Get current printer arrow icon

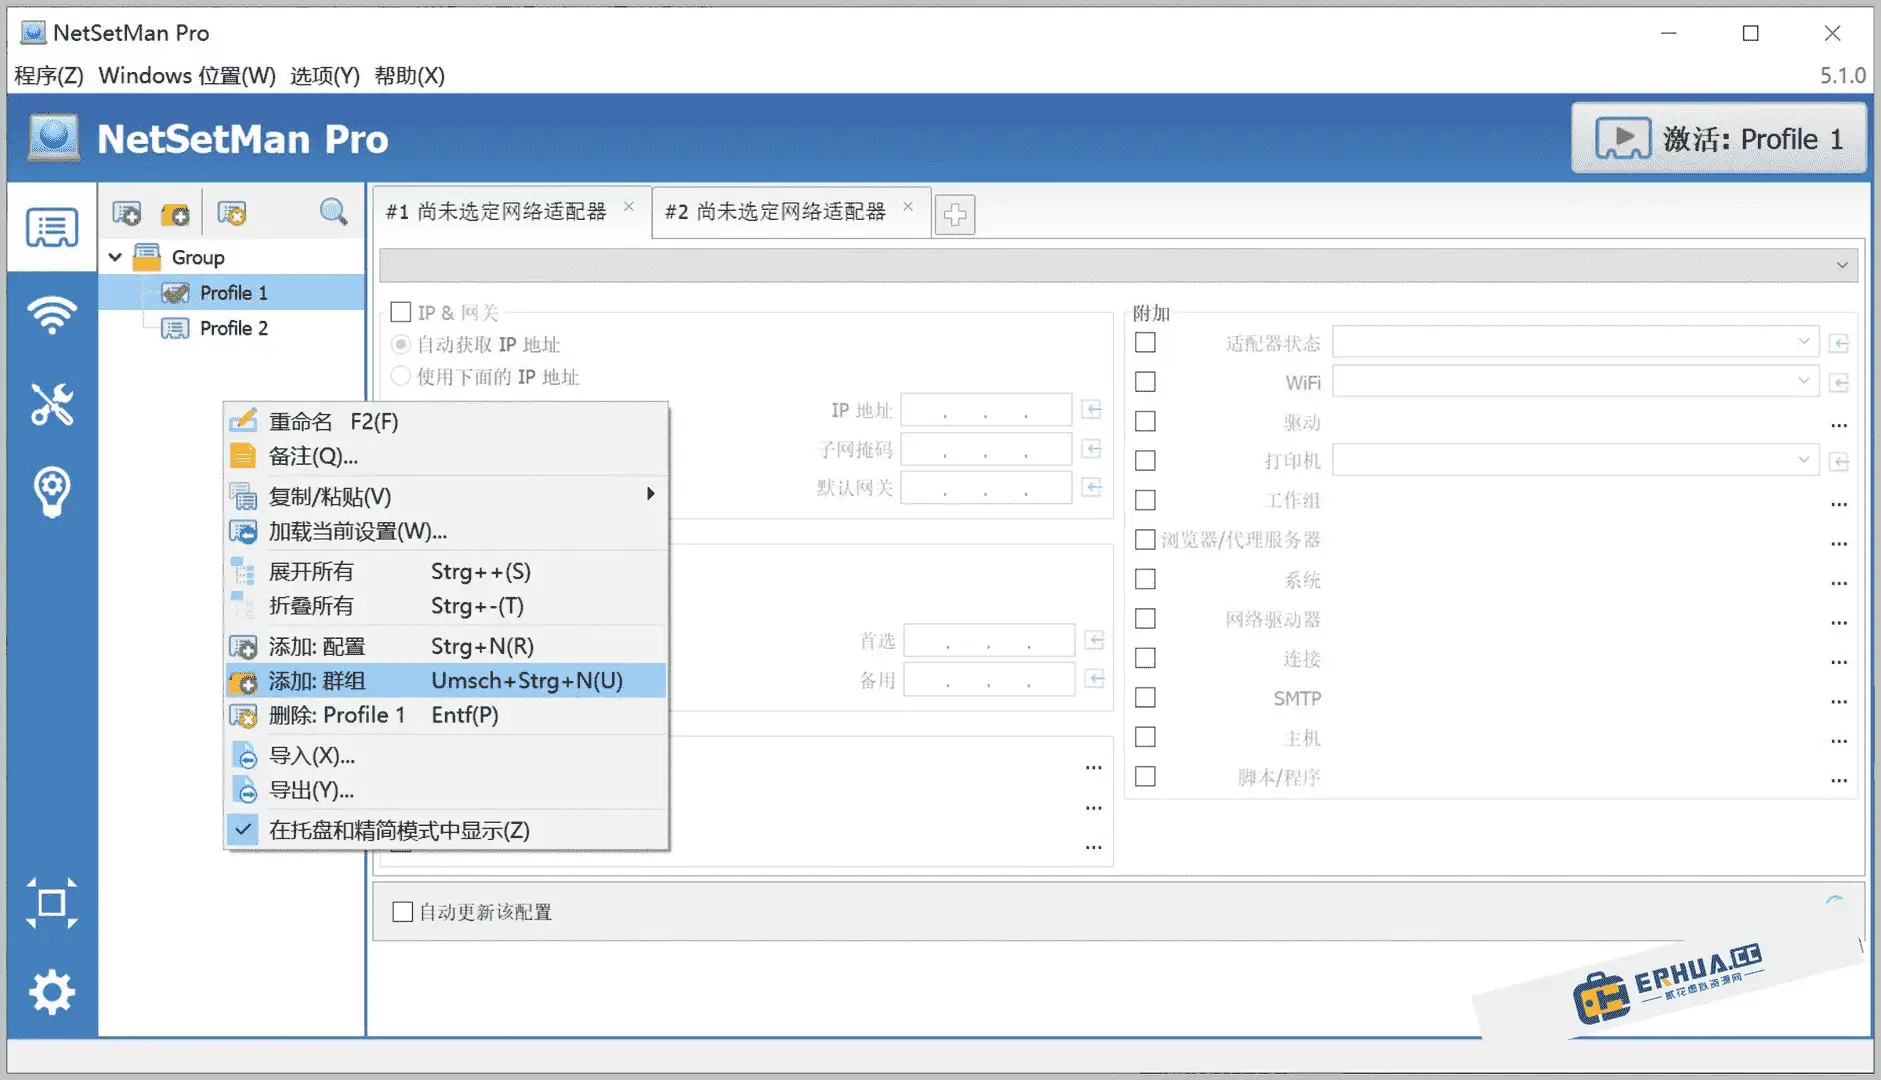point(1839,462)
